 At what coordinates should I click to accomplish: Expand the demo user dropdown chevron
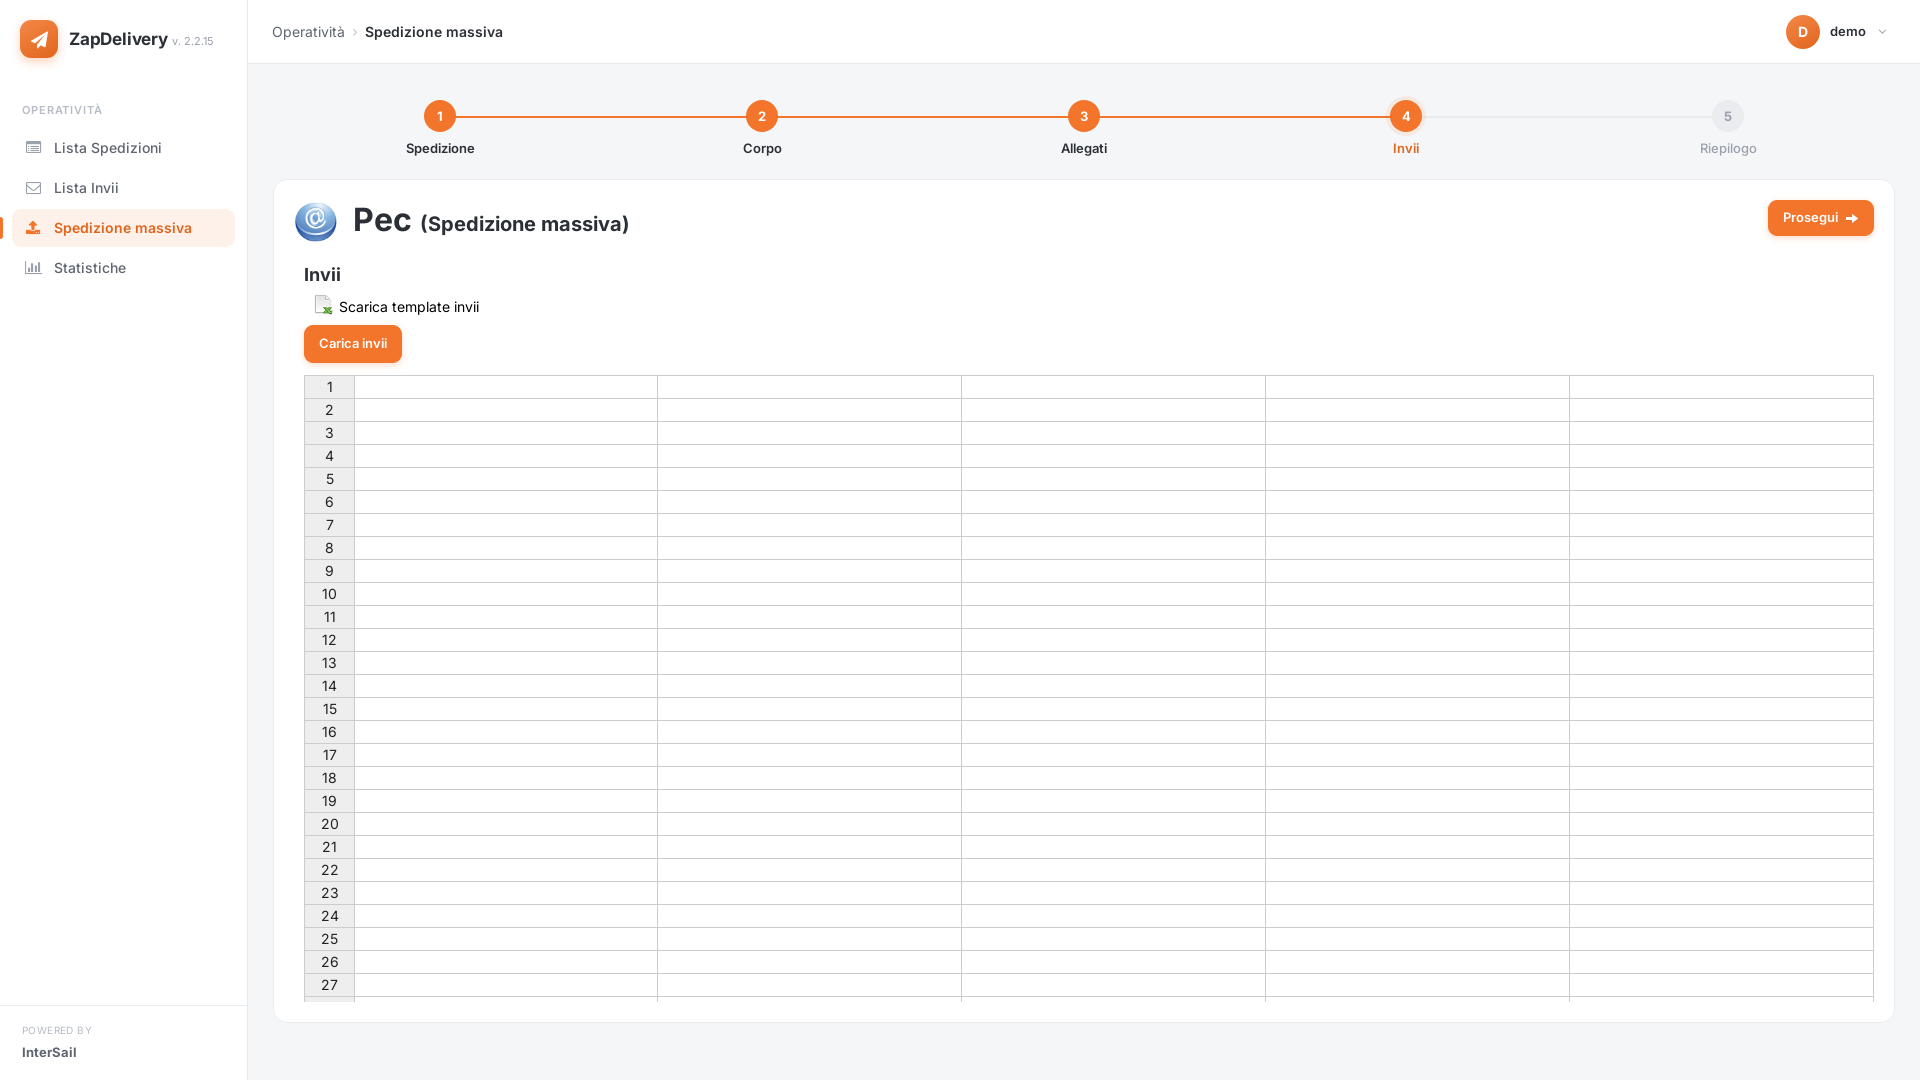[x=1882, y=32]
